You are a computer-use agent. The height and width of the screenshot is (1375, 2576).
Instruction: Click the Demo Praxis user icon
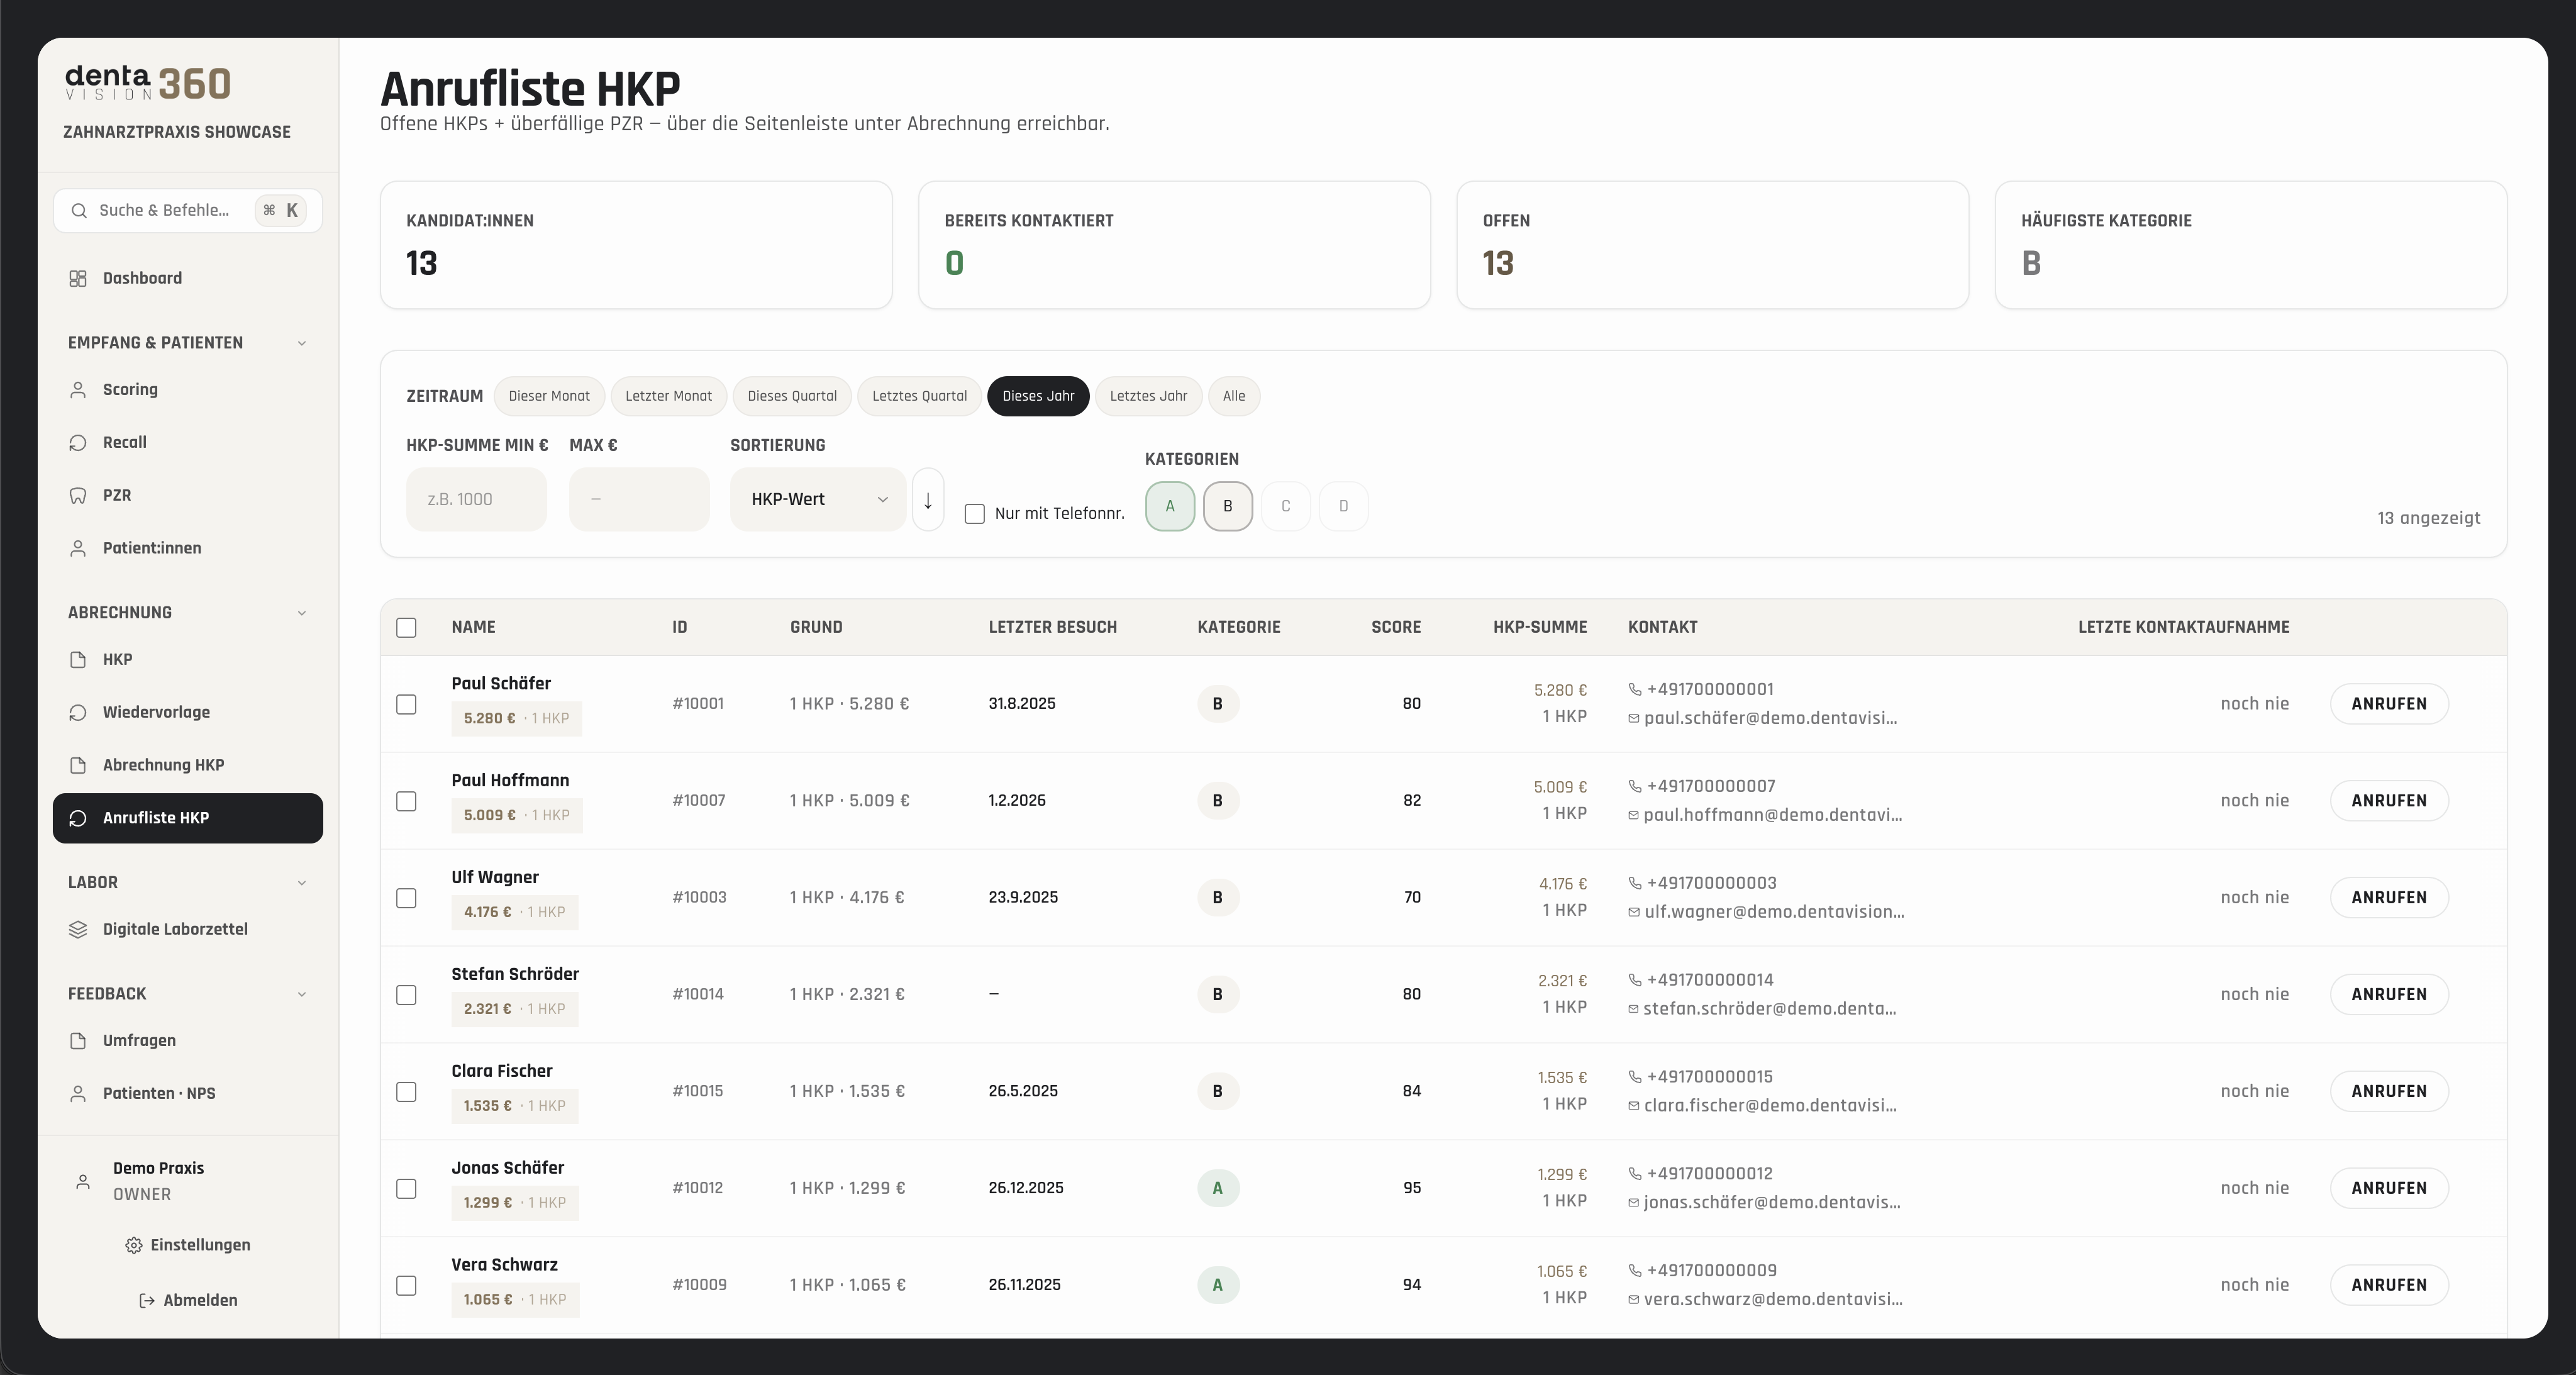coord(84,1182)
